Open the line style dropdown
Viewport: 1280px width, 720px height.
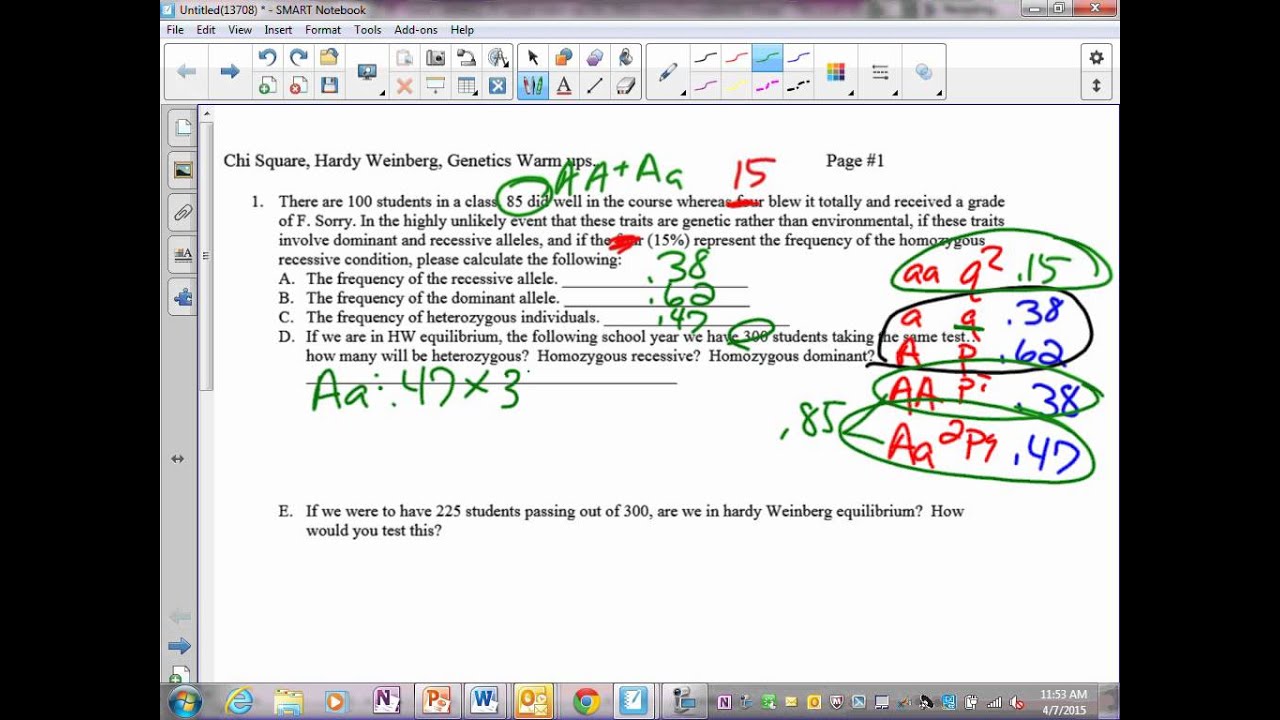click(881, 72)
